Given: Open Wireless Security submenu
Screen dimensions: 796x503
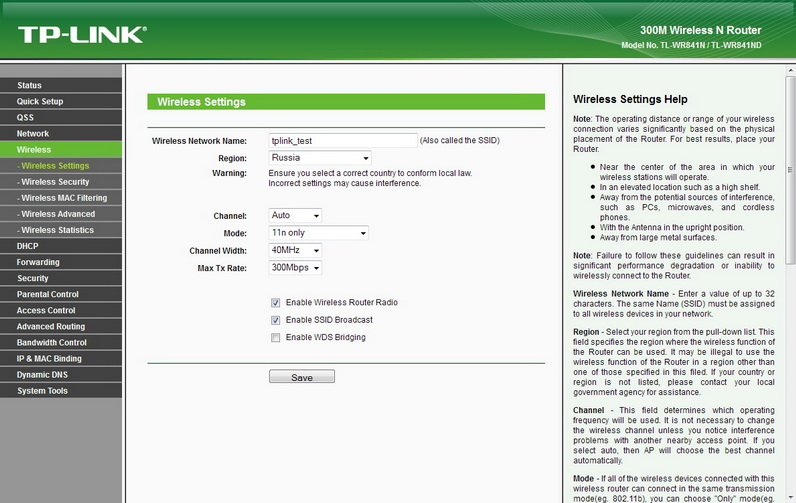Looking at the screenshot, I should 55,182.
